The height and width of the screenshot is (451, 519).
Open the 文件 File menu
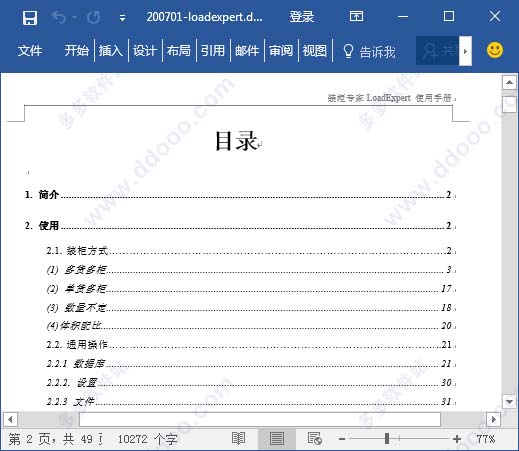pos(30,51)
